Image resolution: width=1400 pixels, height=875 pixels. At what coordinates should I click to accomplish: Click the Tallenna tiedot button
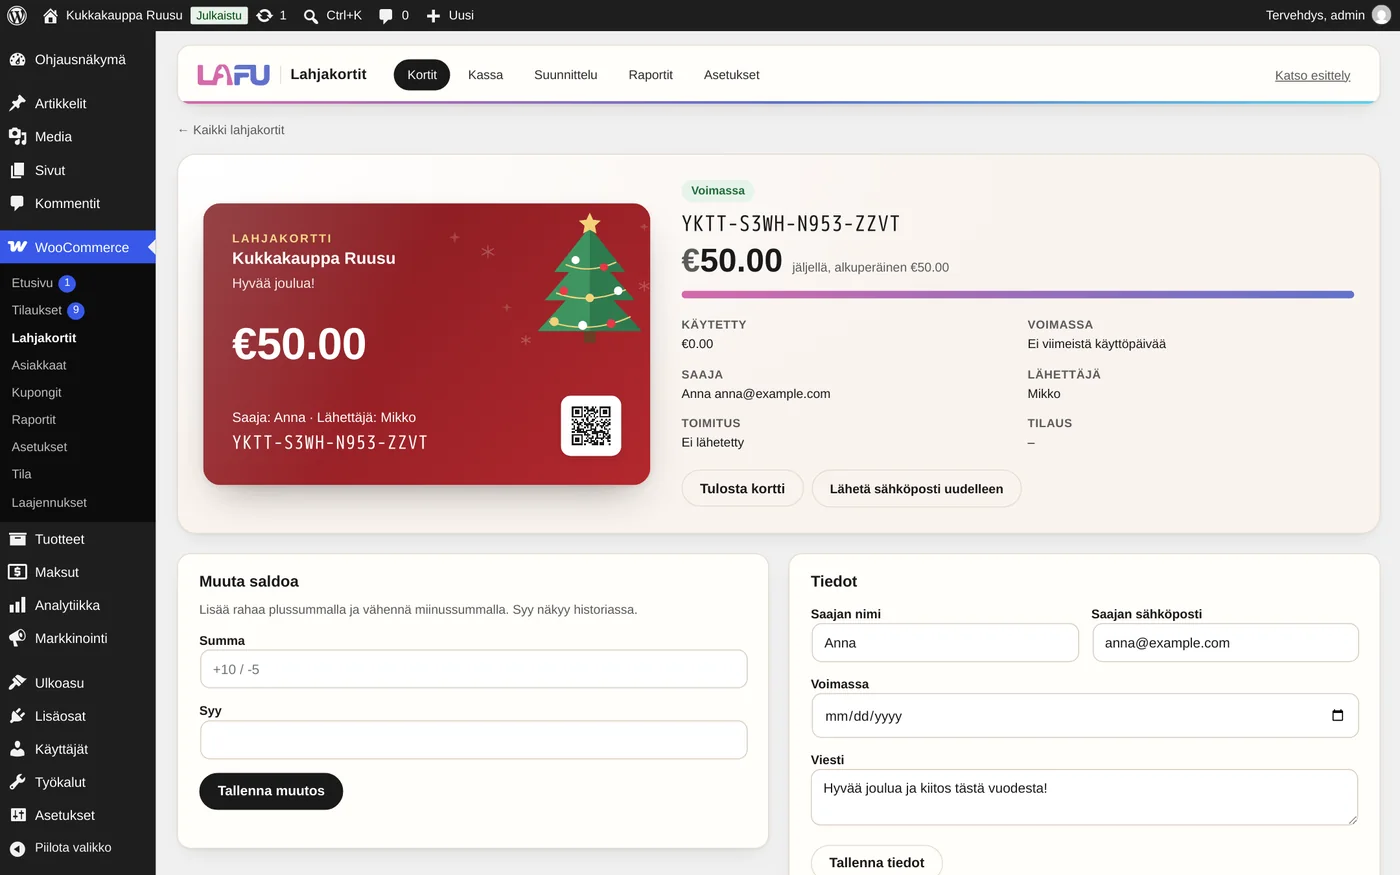coord(877,863)
